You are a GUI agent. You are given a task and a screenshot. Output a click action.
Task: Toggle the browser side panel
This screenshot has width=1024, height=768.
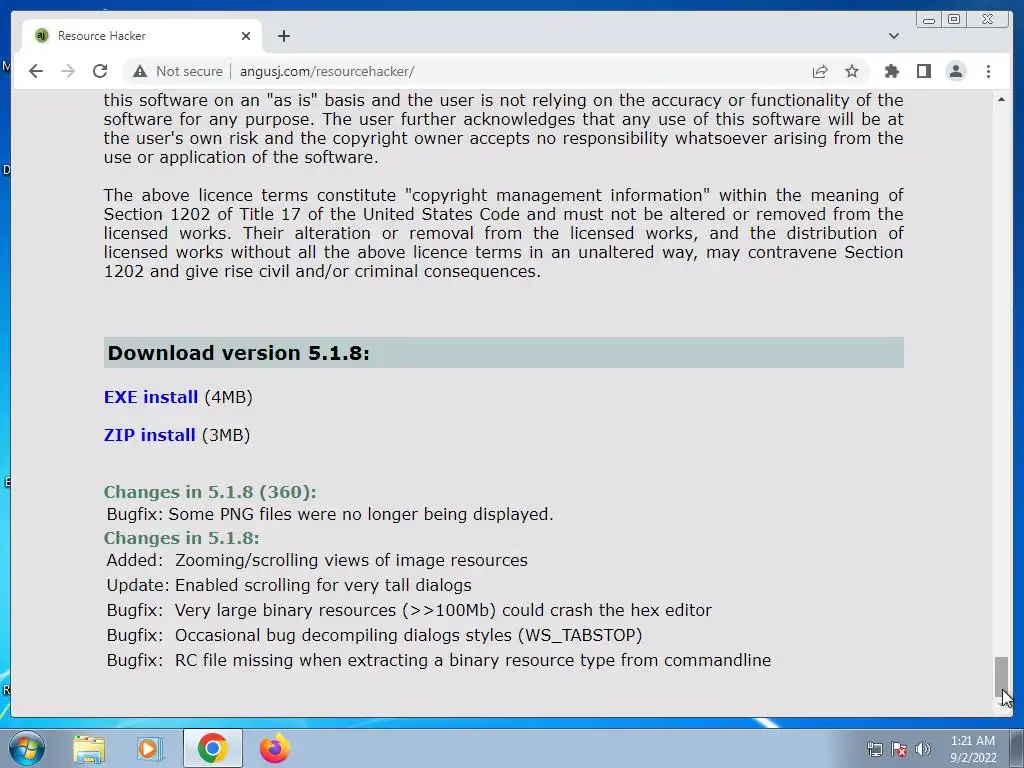click(923, 71)
